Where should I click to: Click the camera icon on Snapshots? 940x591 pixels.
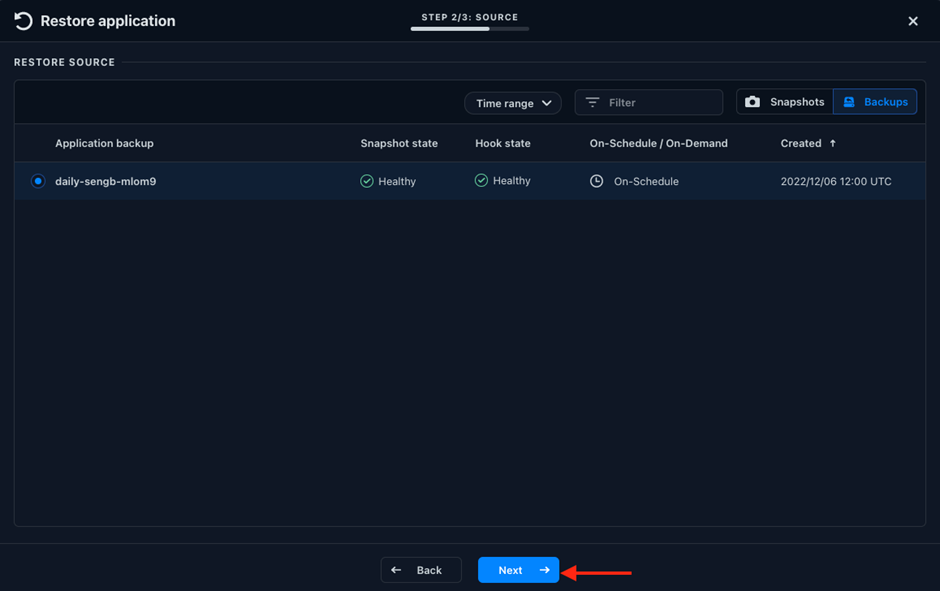(x=752, y=102)
